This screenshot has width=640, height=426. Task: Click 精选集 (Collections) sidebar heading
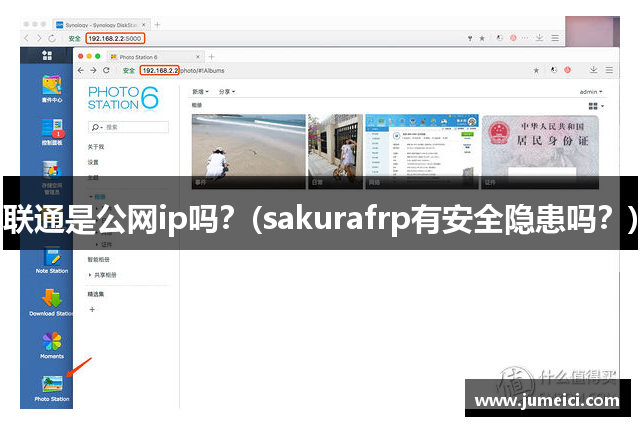point(96,294)
